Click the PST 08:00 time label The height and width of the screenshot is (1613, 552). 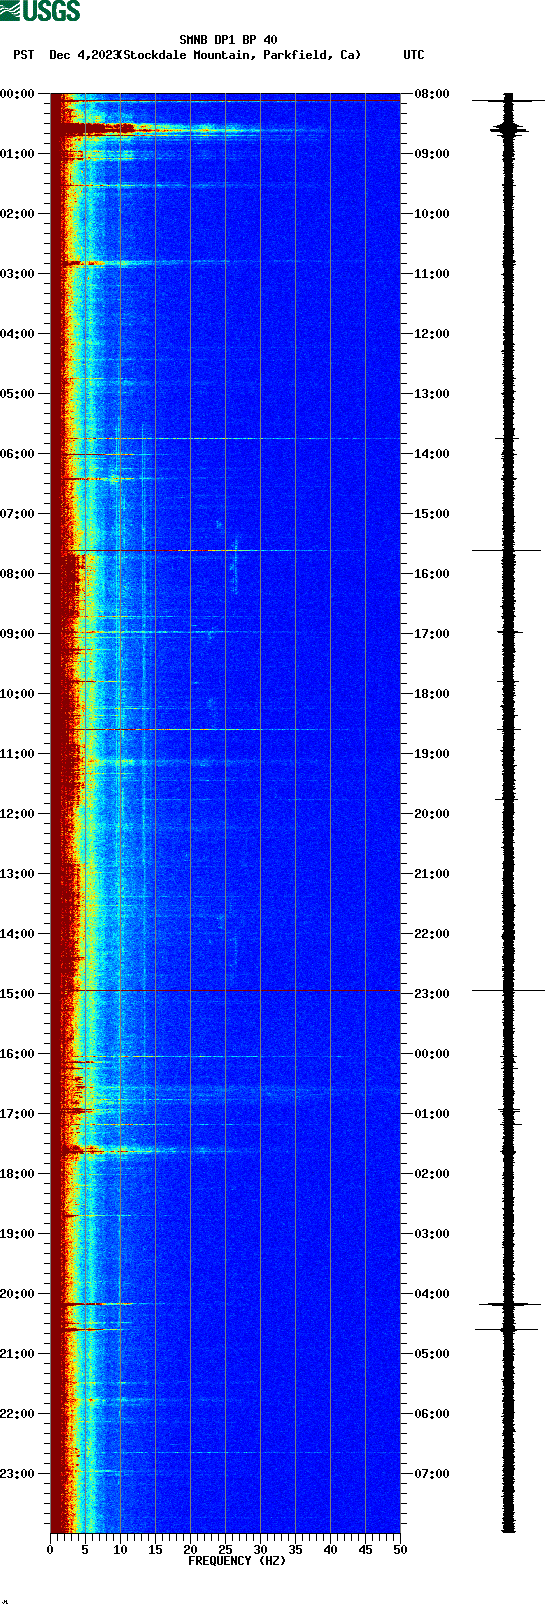tap(18, 574)
